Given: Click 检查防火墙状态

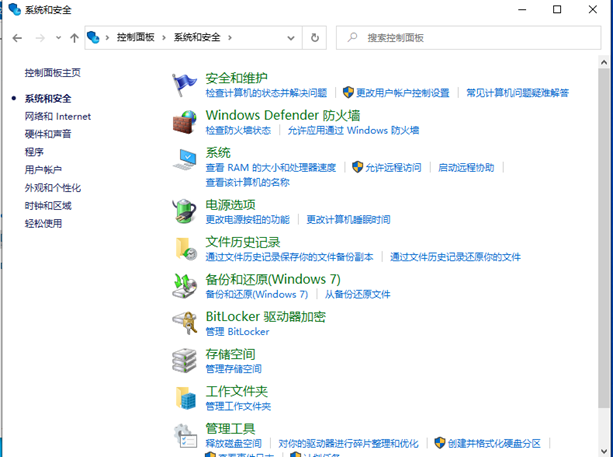Looking at the screenshot, I should (x=238, y=130).
